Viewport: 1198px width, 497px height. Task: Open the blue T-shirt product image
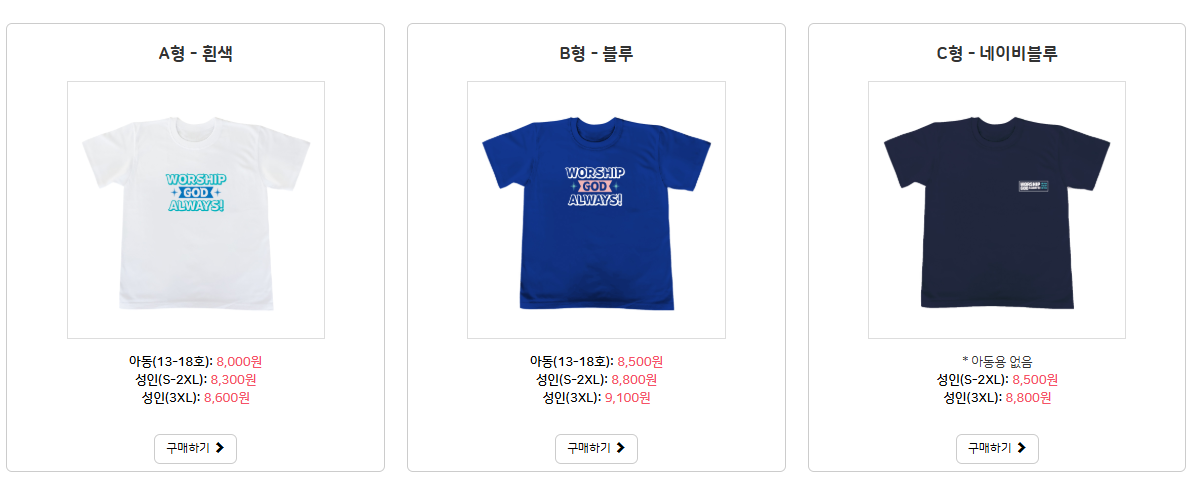pyautogui.click(x=596, y=210)
